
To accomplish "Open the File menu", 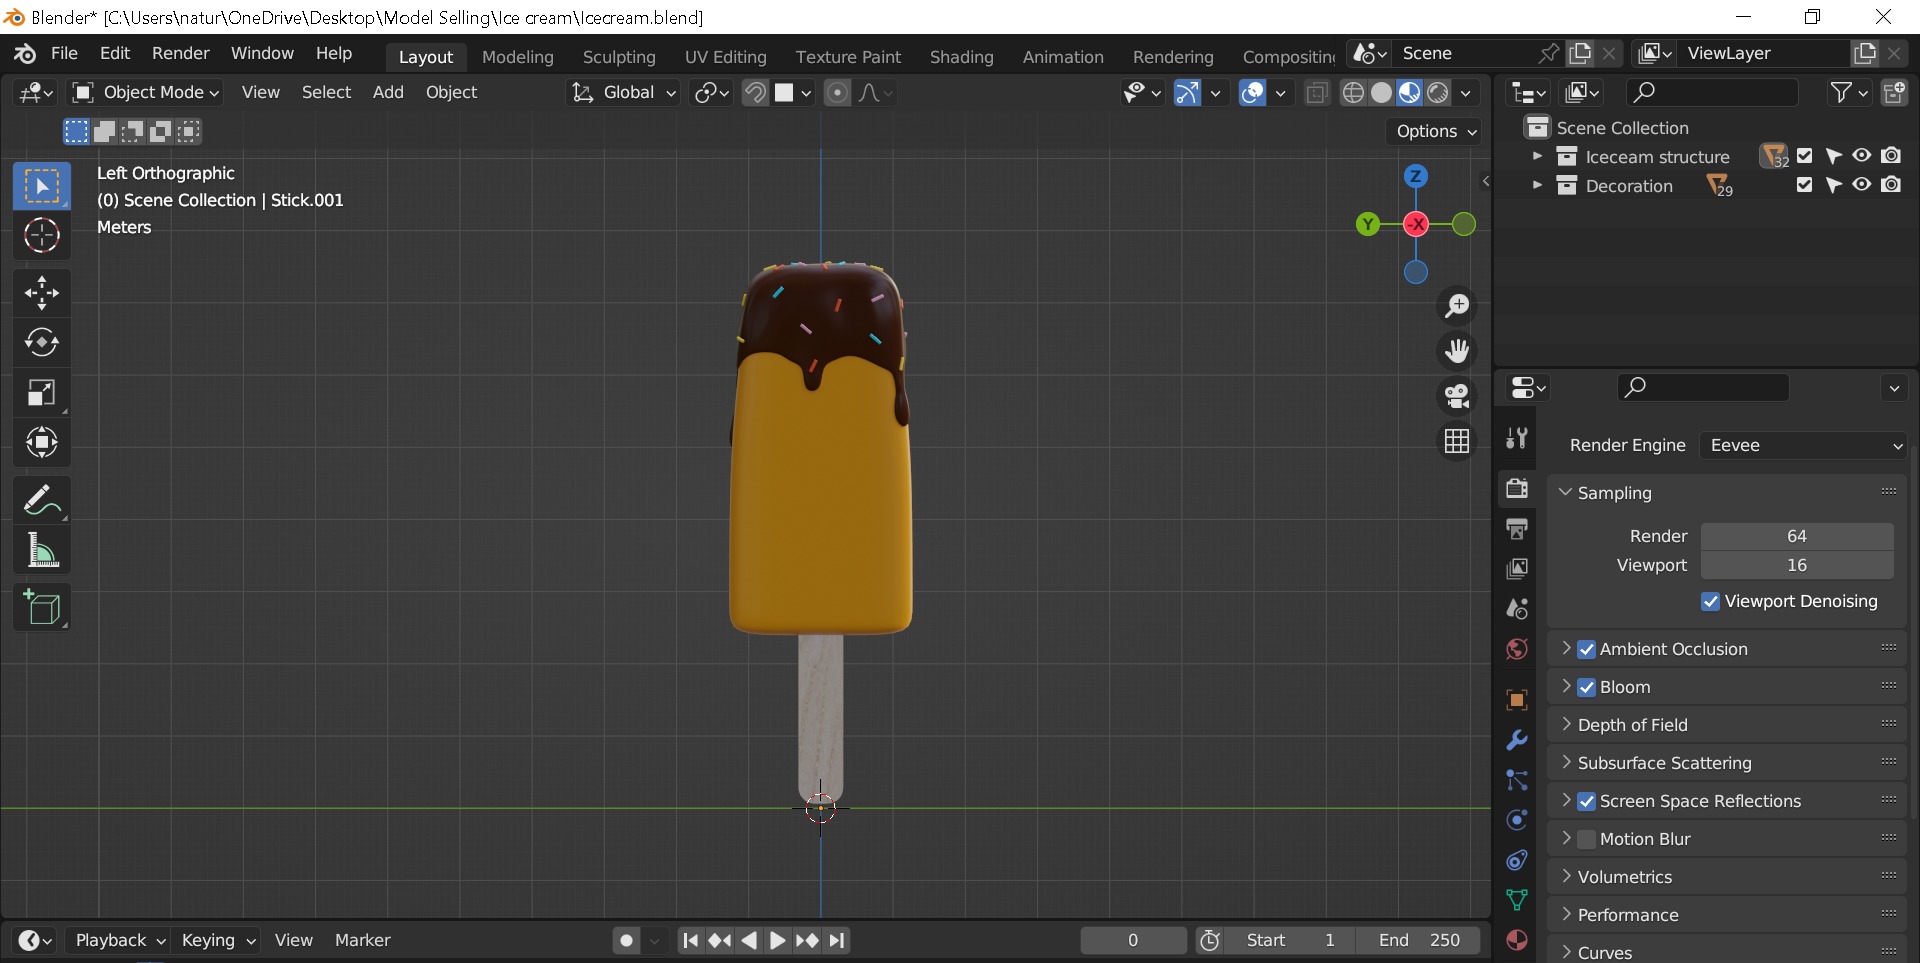I will [64, 53].
